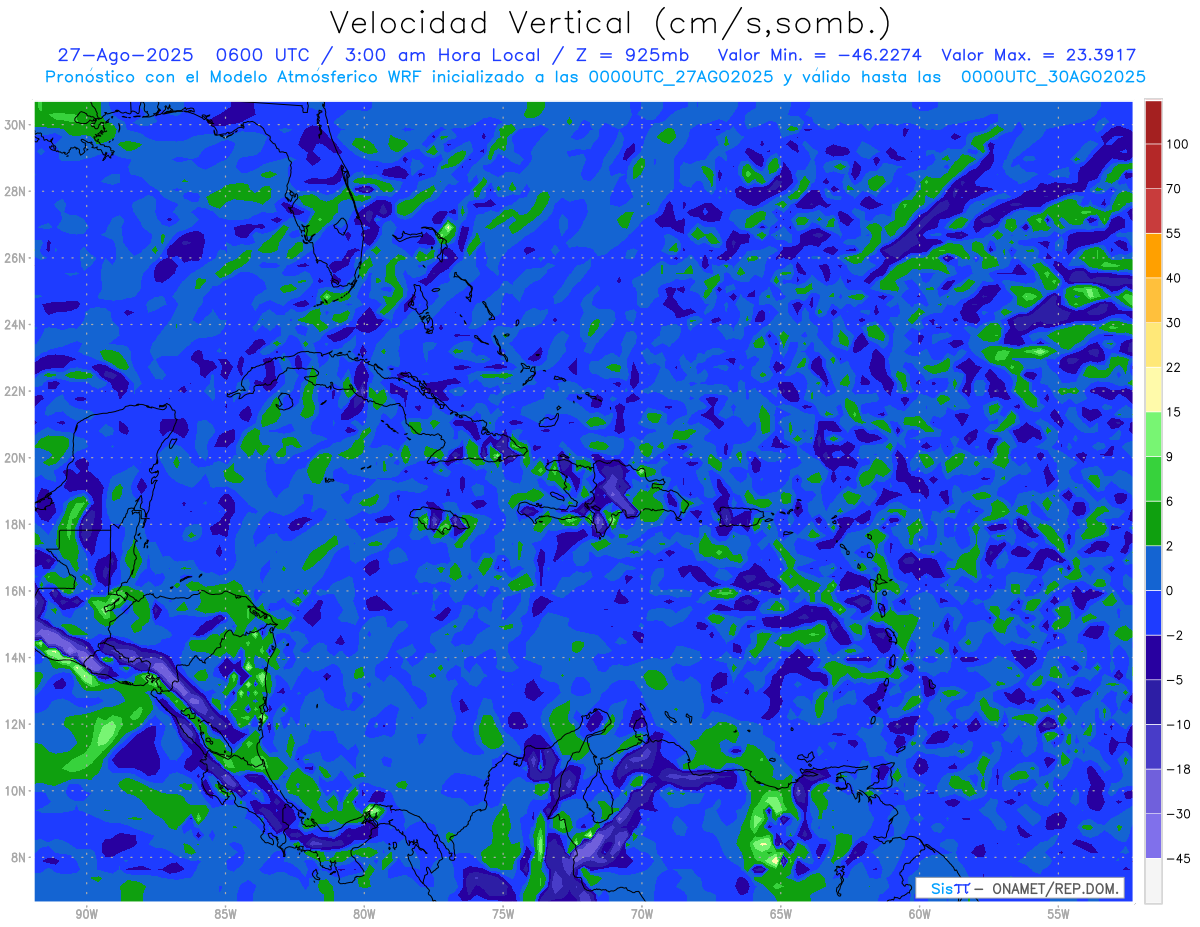Click 'Valor Min. = -46.2274' text

point(820,55)
